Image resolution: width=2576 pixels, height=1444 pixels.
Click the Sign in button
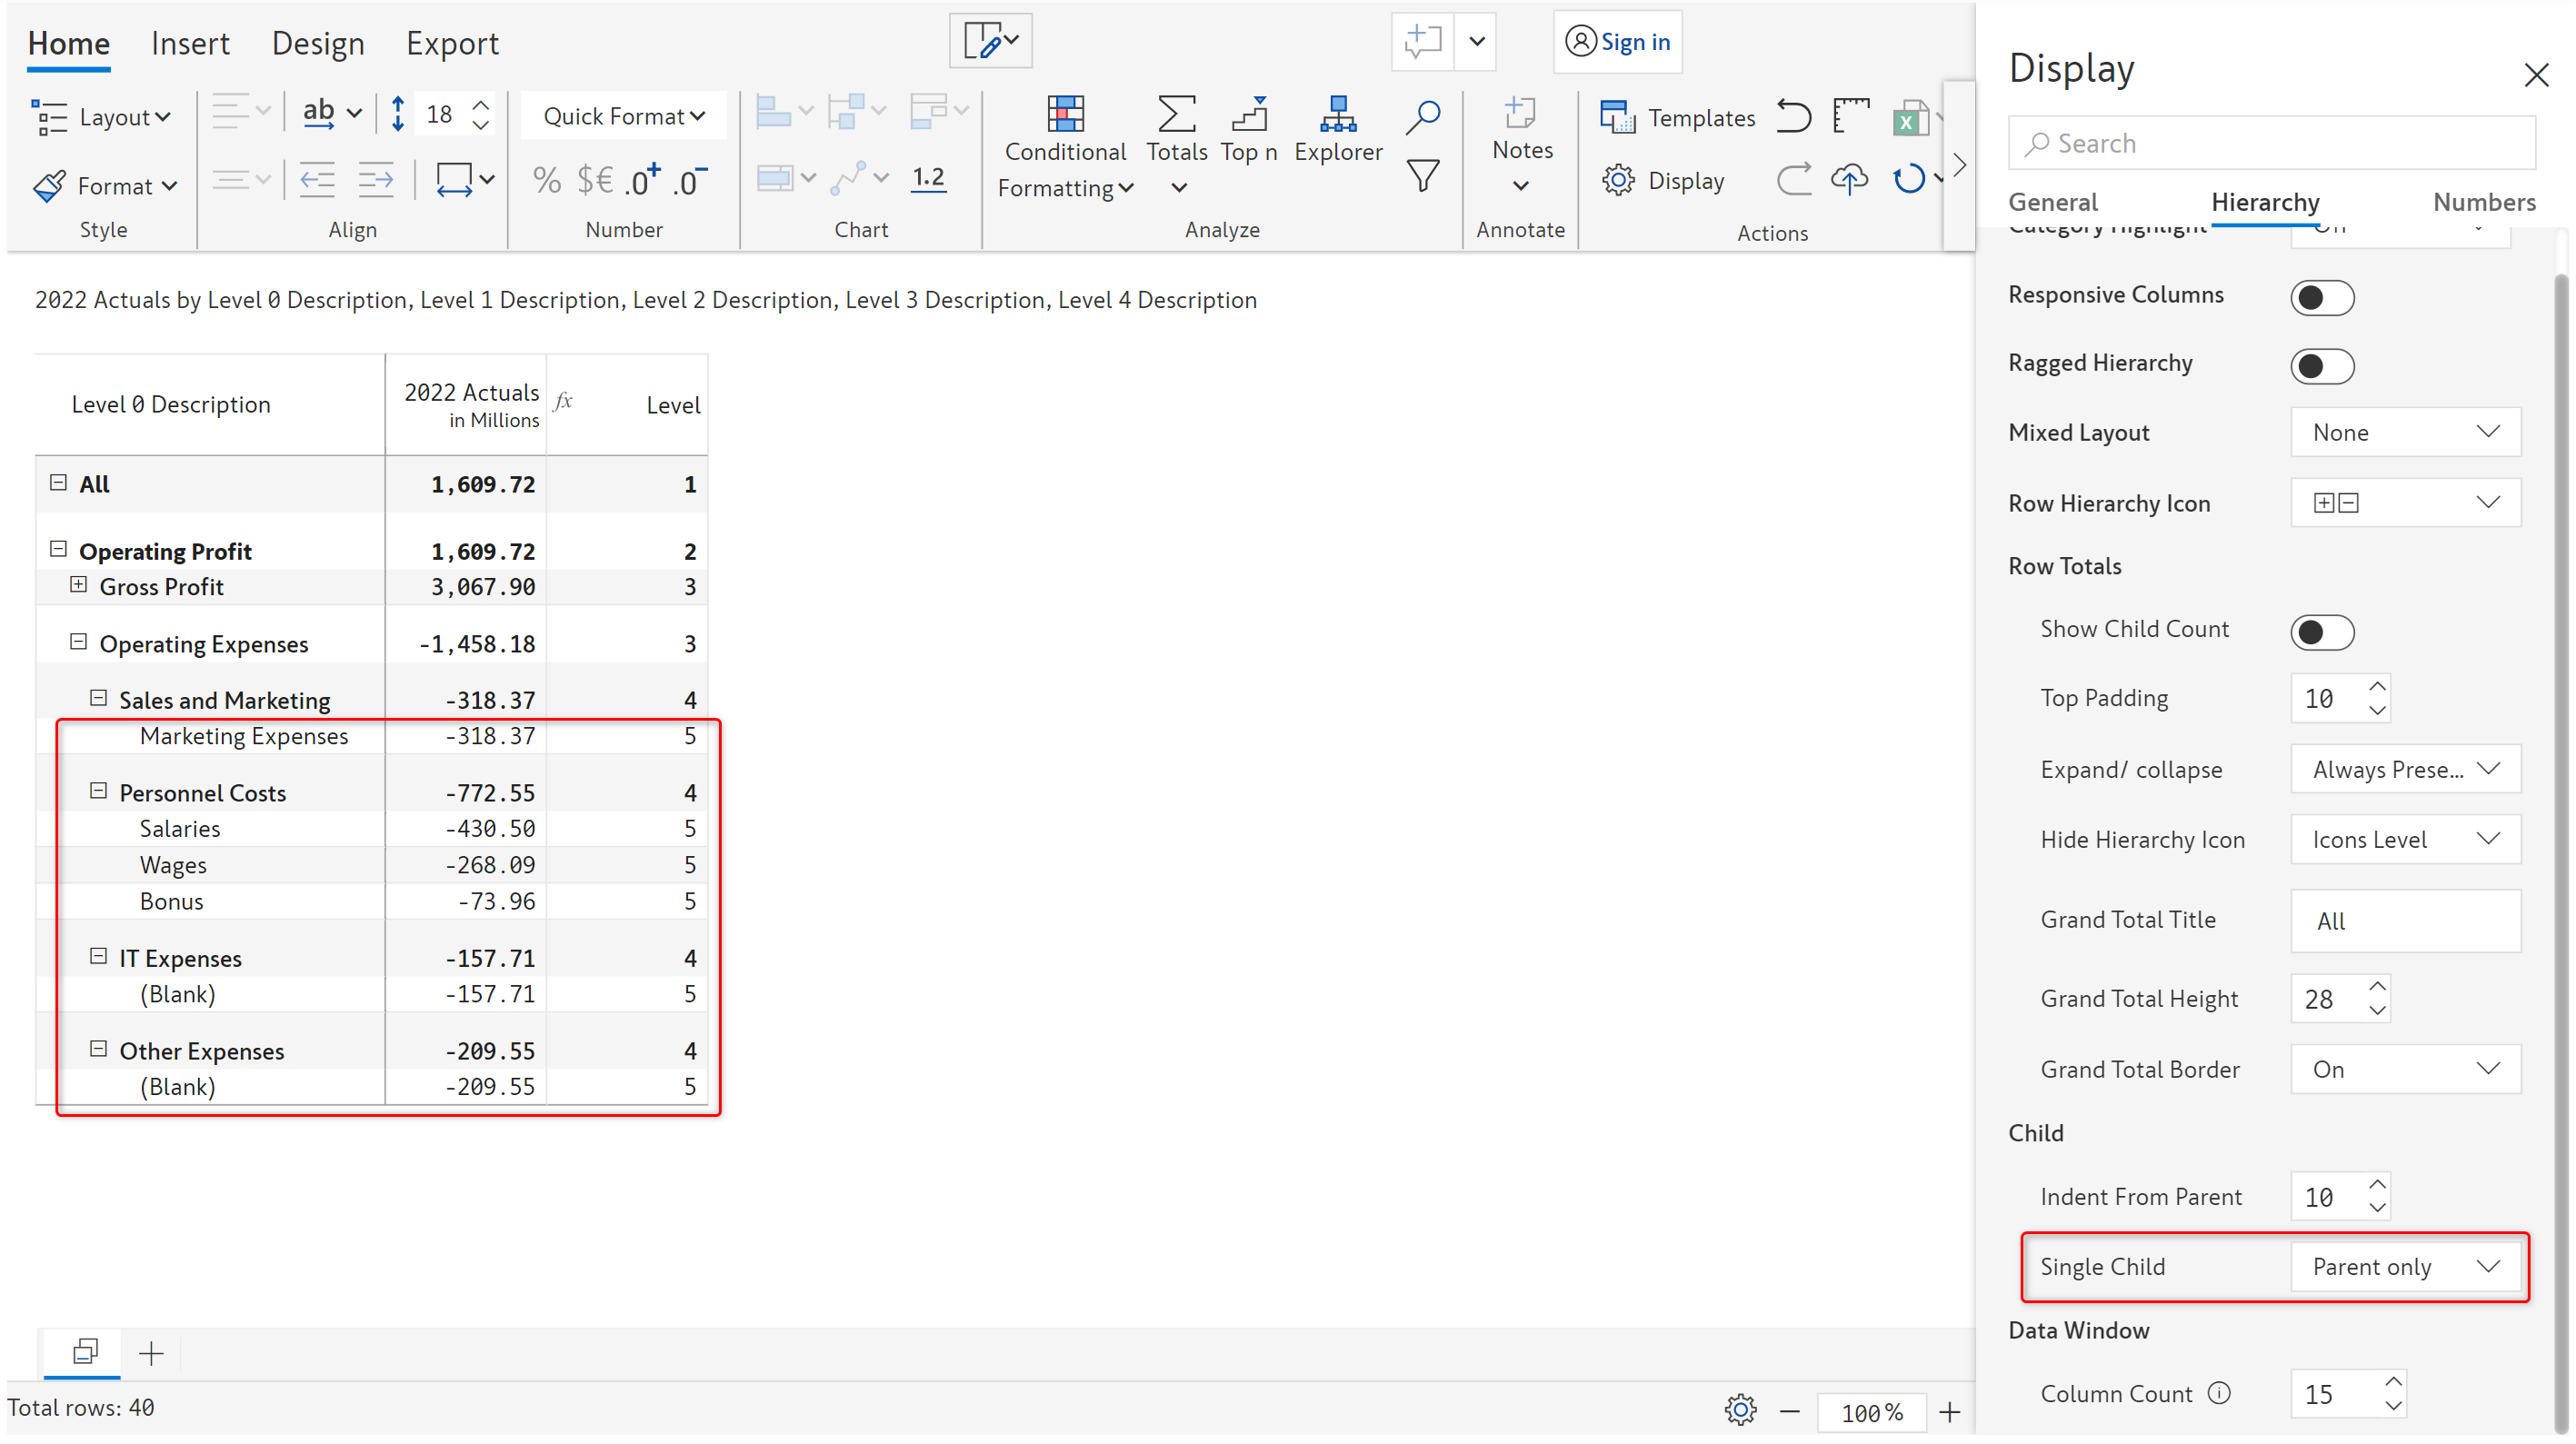1617,41
